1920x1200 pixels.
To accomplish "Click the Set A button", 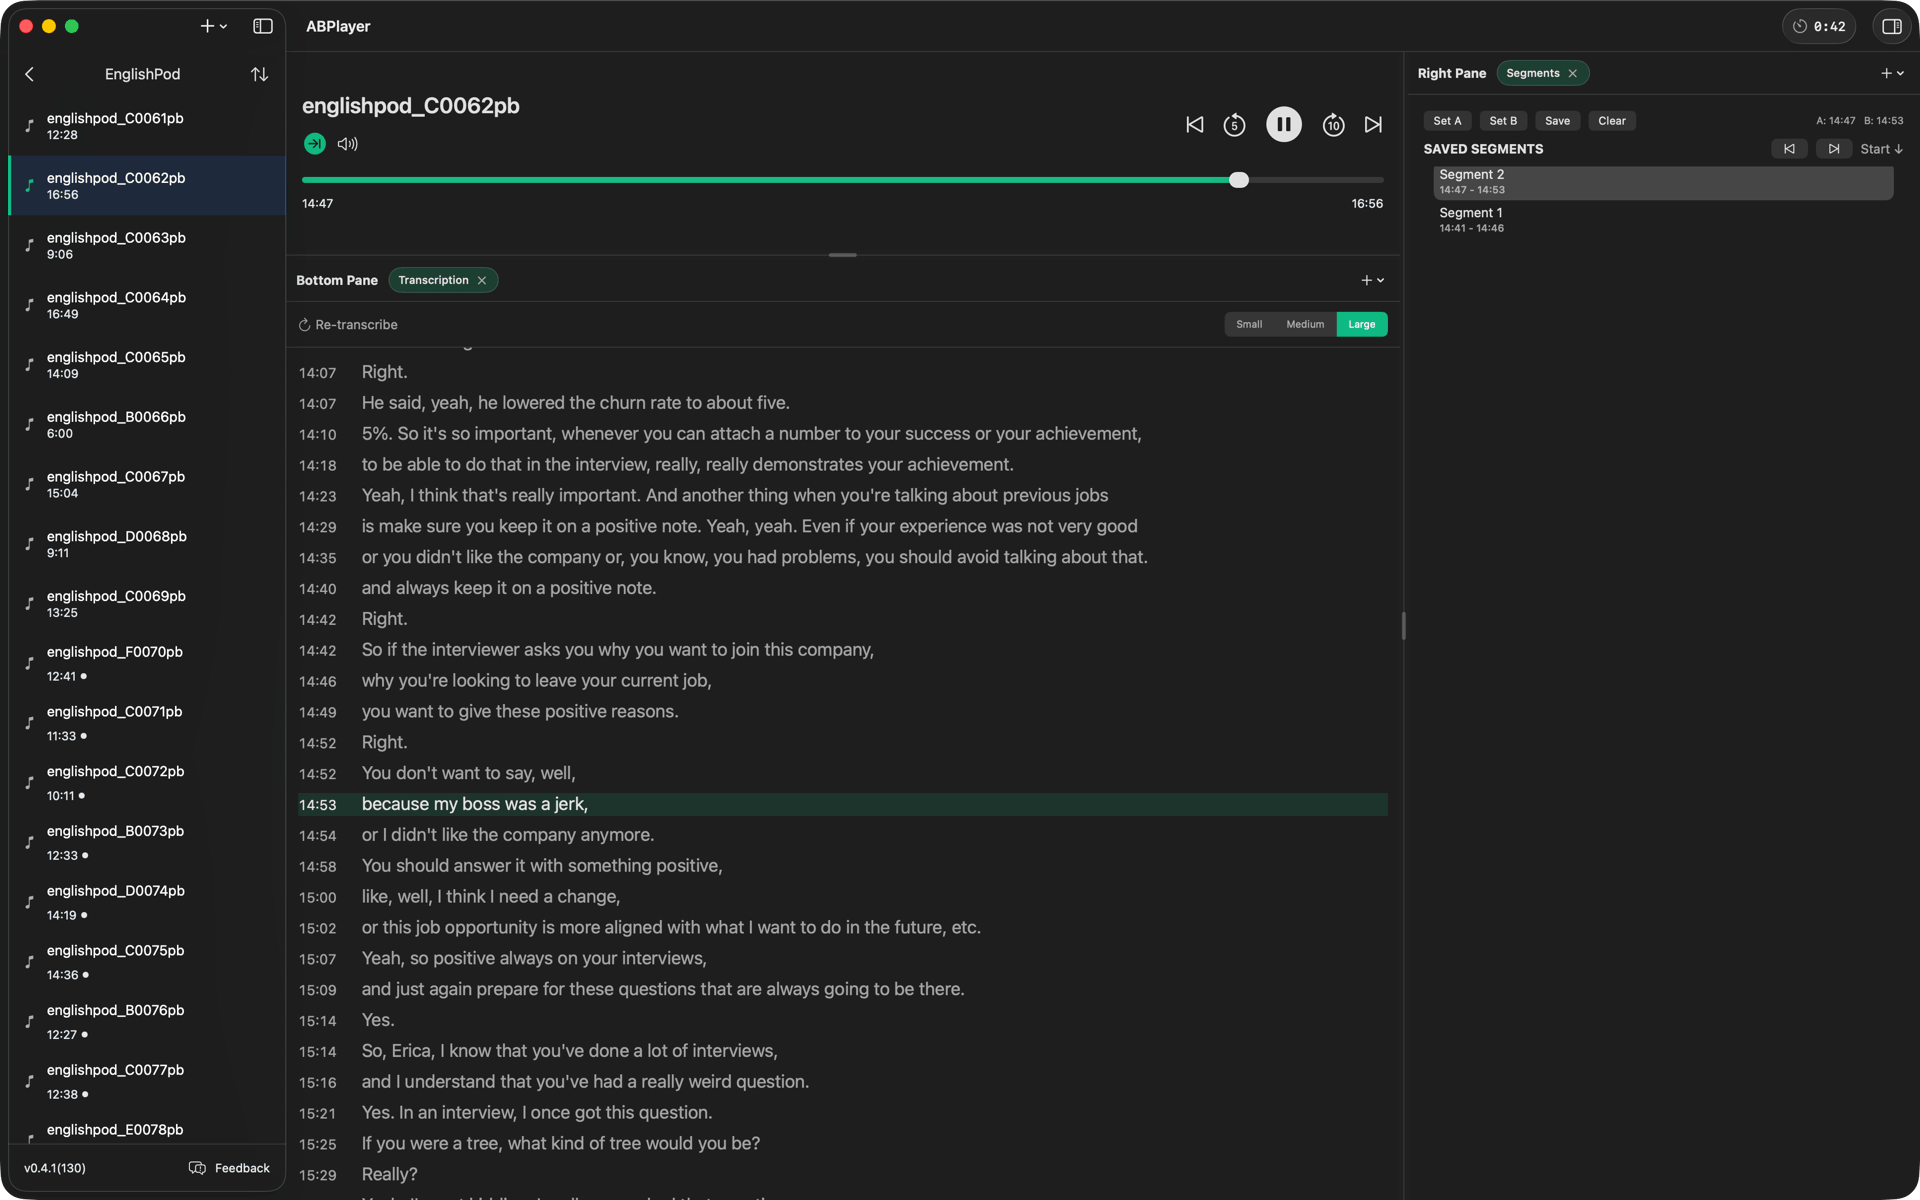I will coord(1446,121).
